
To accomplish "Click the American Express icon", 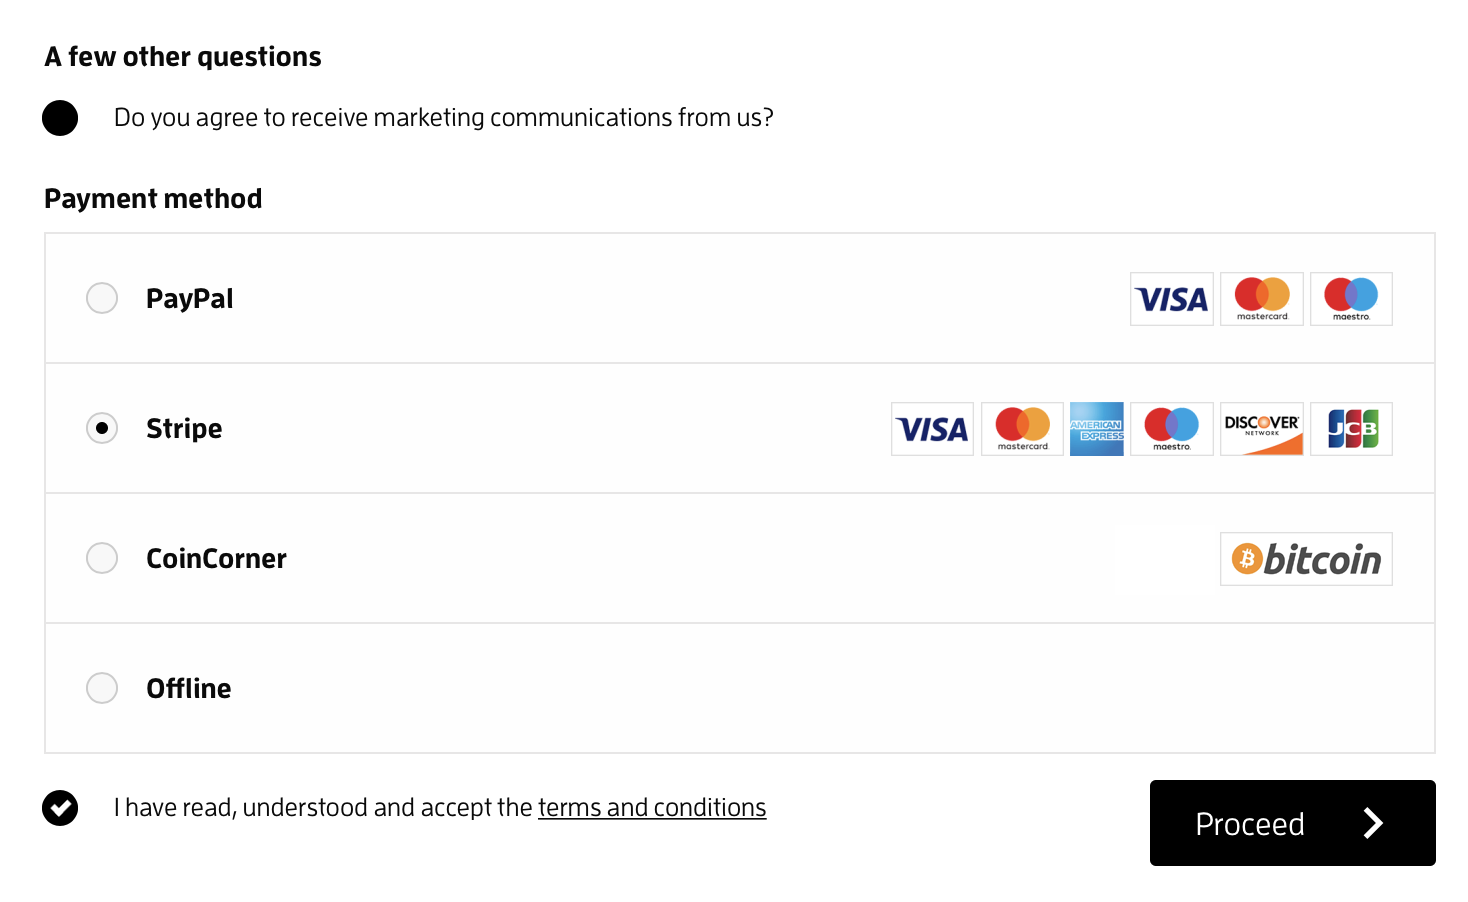I will tap(1096, 428).
